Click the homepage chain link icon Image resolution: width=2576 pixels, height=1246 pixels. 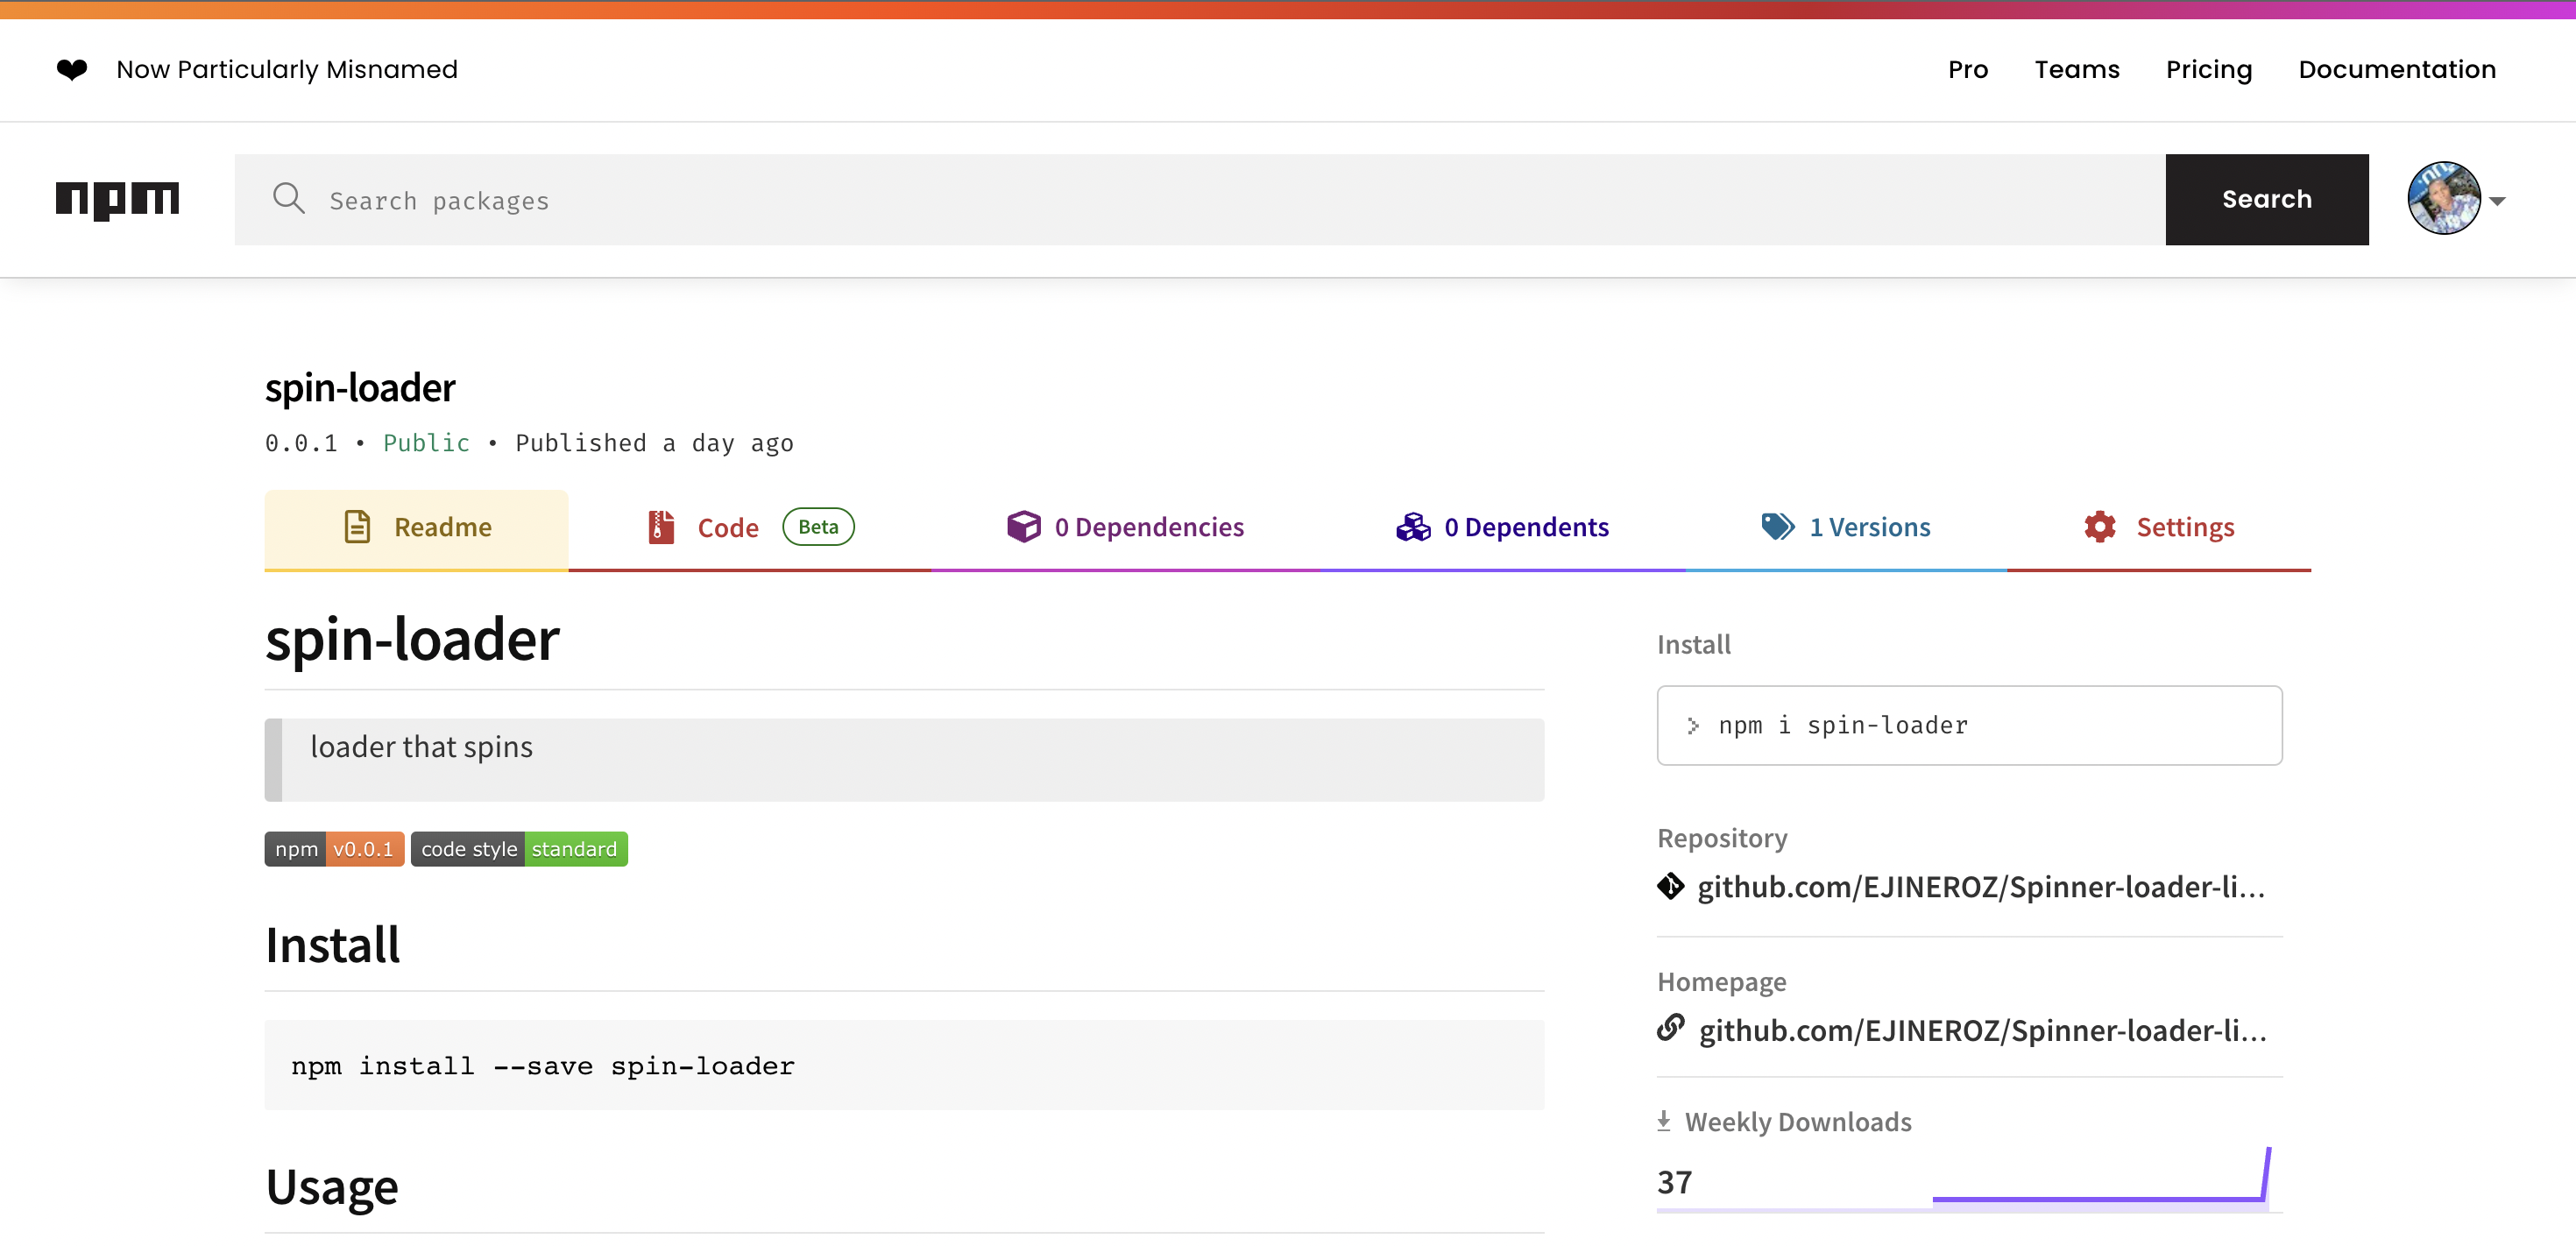point(1670,1028)
